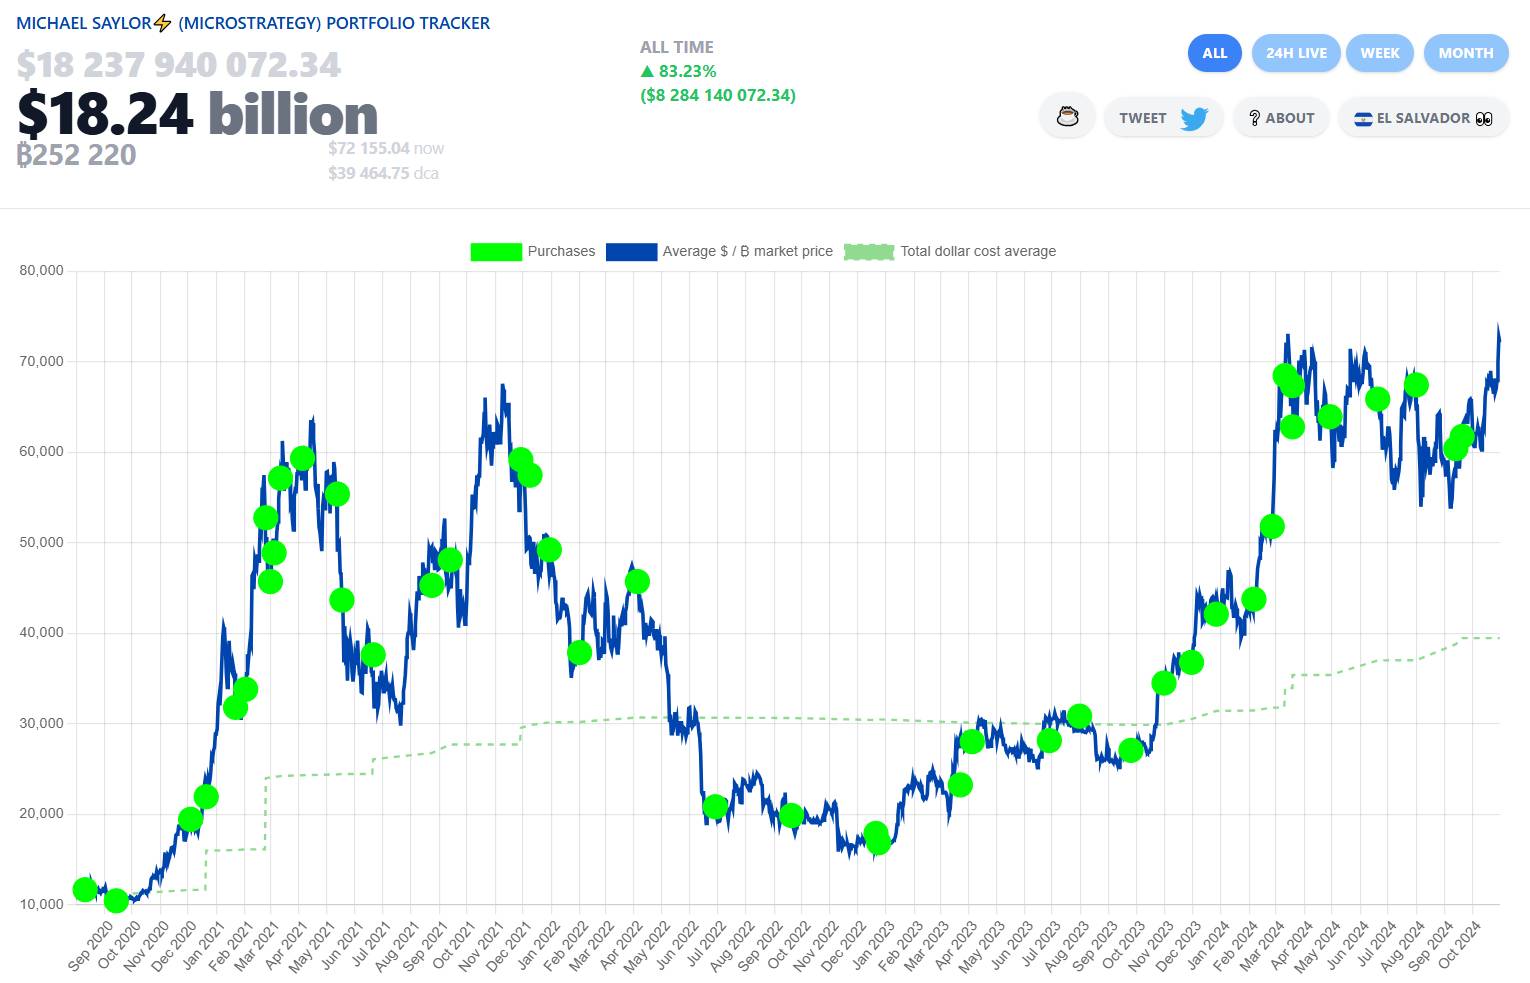Click the first purchase marker in Sep 2020

click(x=85, y=889)
